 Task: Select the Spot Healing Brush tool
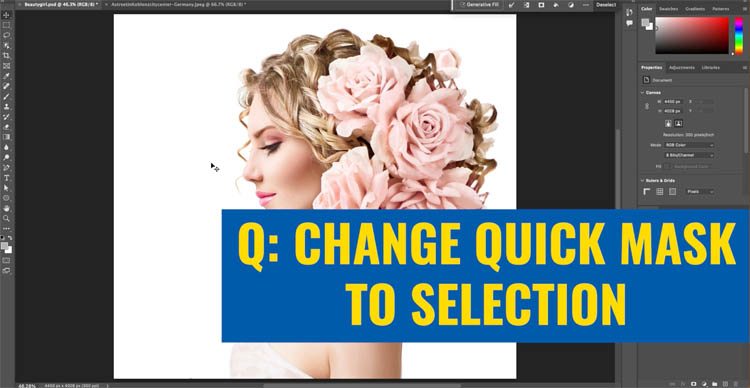click(x=7, y=86)
